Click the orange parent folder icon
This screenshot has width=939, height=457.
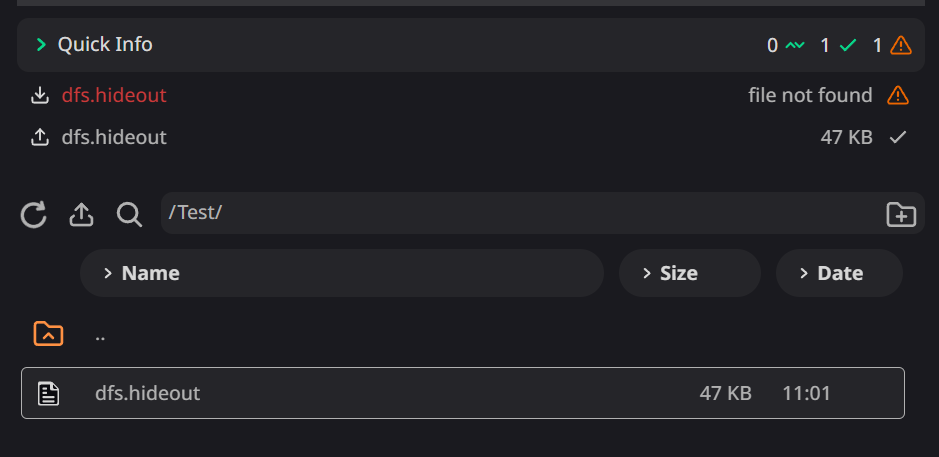click(x=48, y=334)
